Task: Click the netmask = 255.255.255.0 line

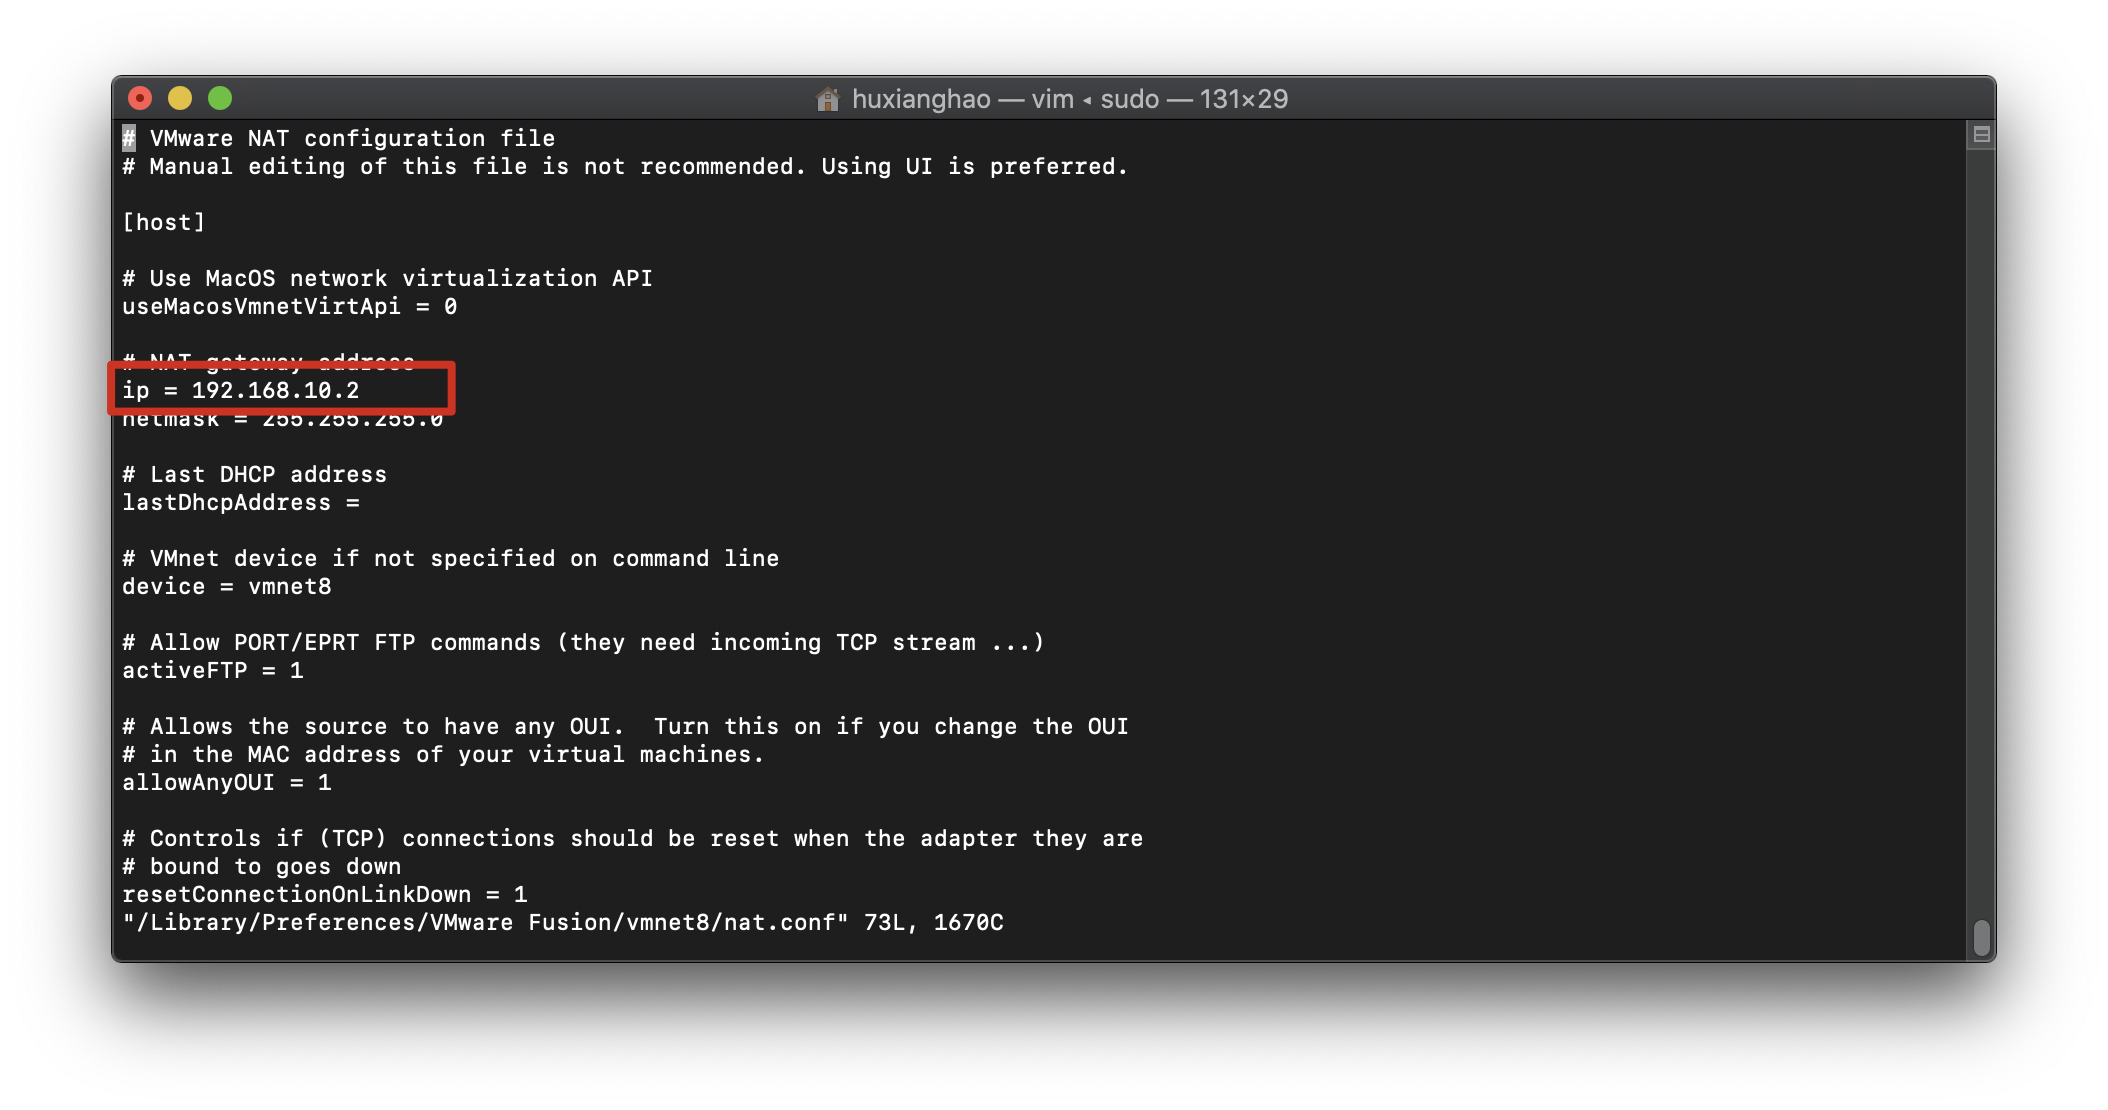Action: click(x=281, y=419)
